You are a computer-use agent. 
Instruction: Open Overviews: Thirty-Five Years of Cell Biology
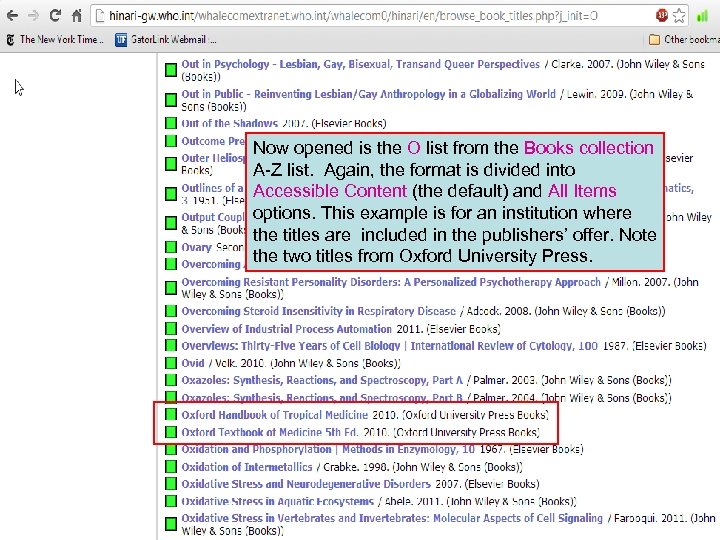point(389,345)
